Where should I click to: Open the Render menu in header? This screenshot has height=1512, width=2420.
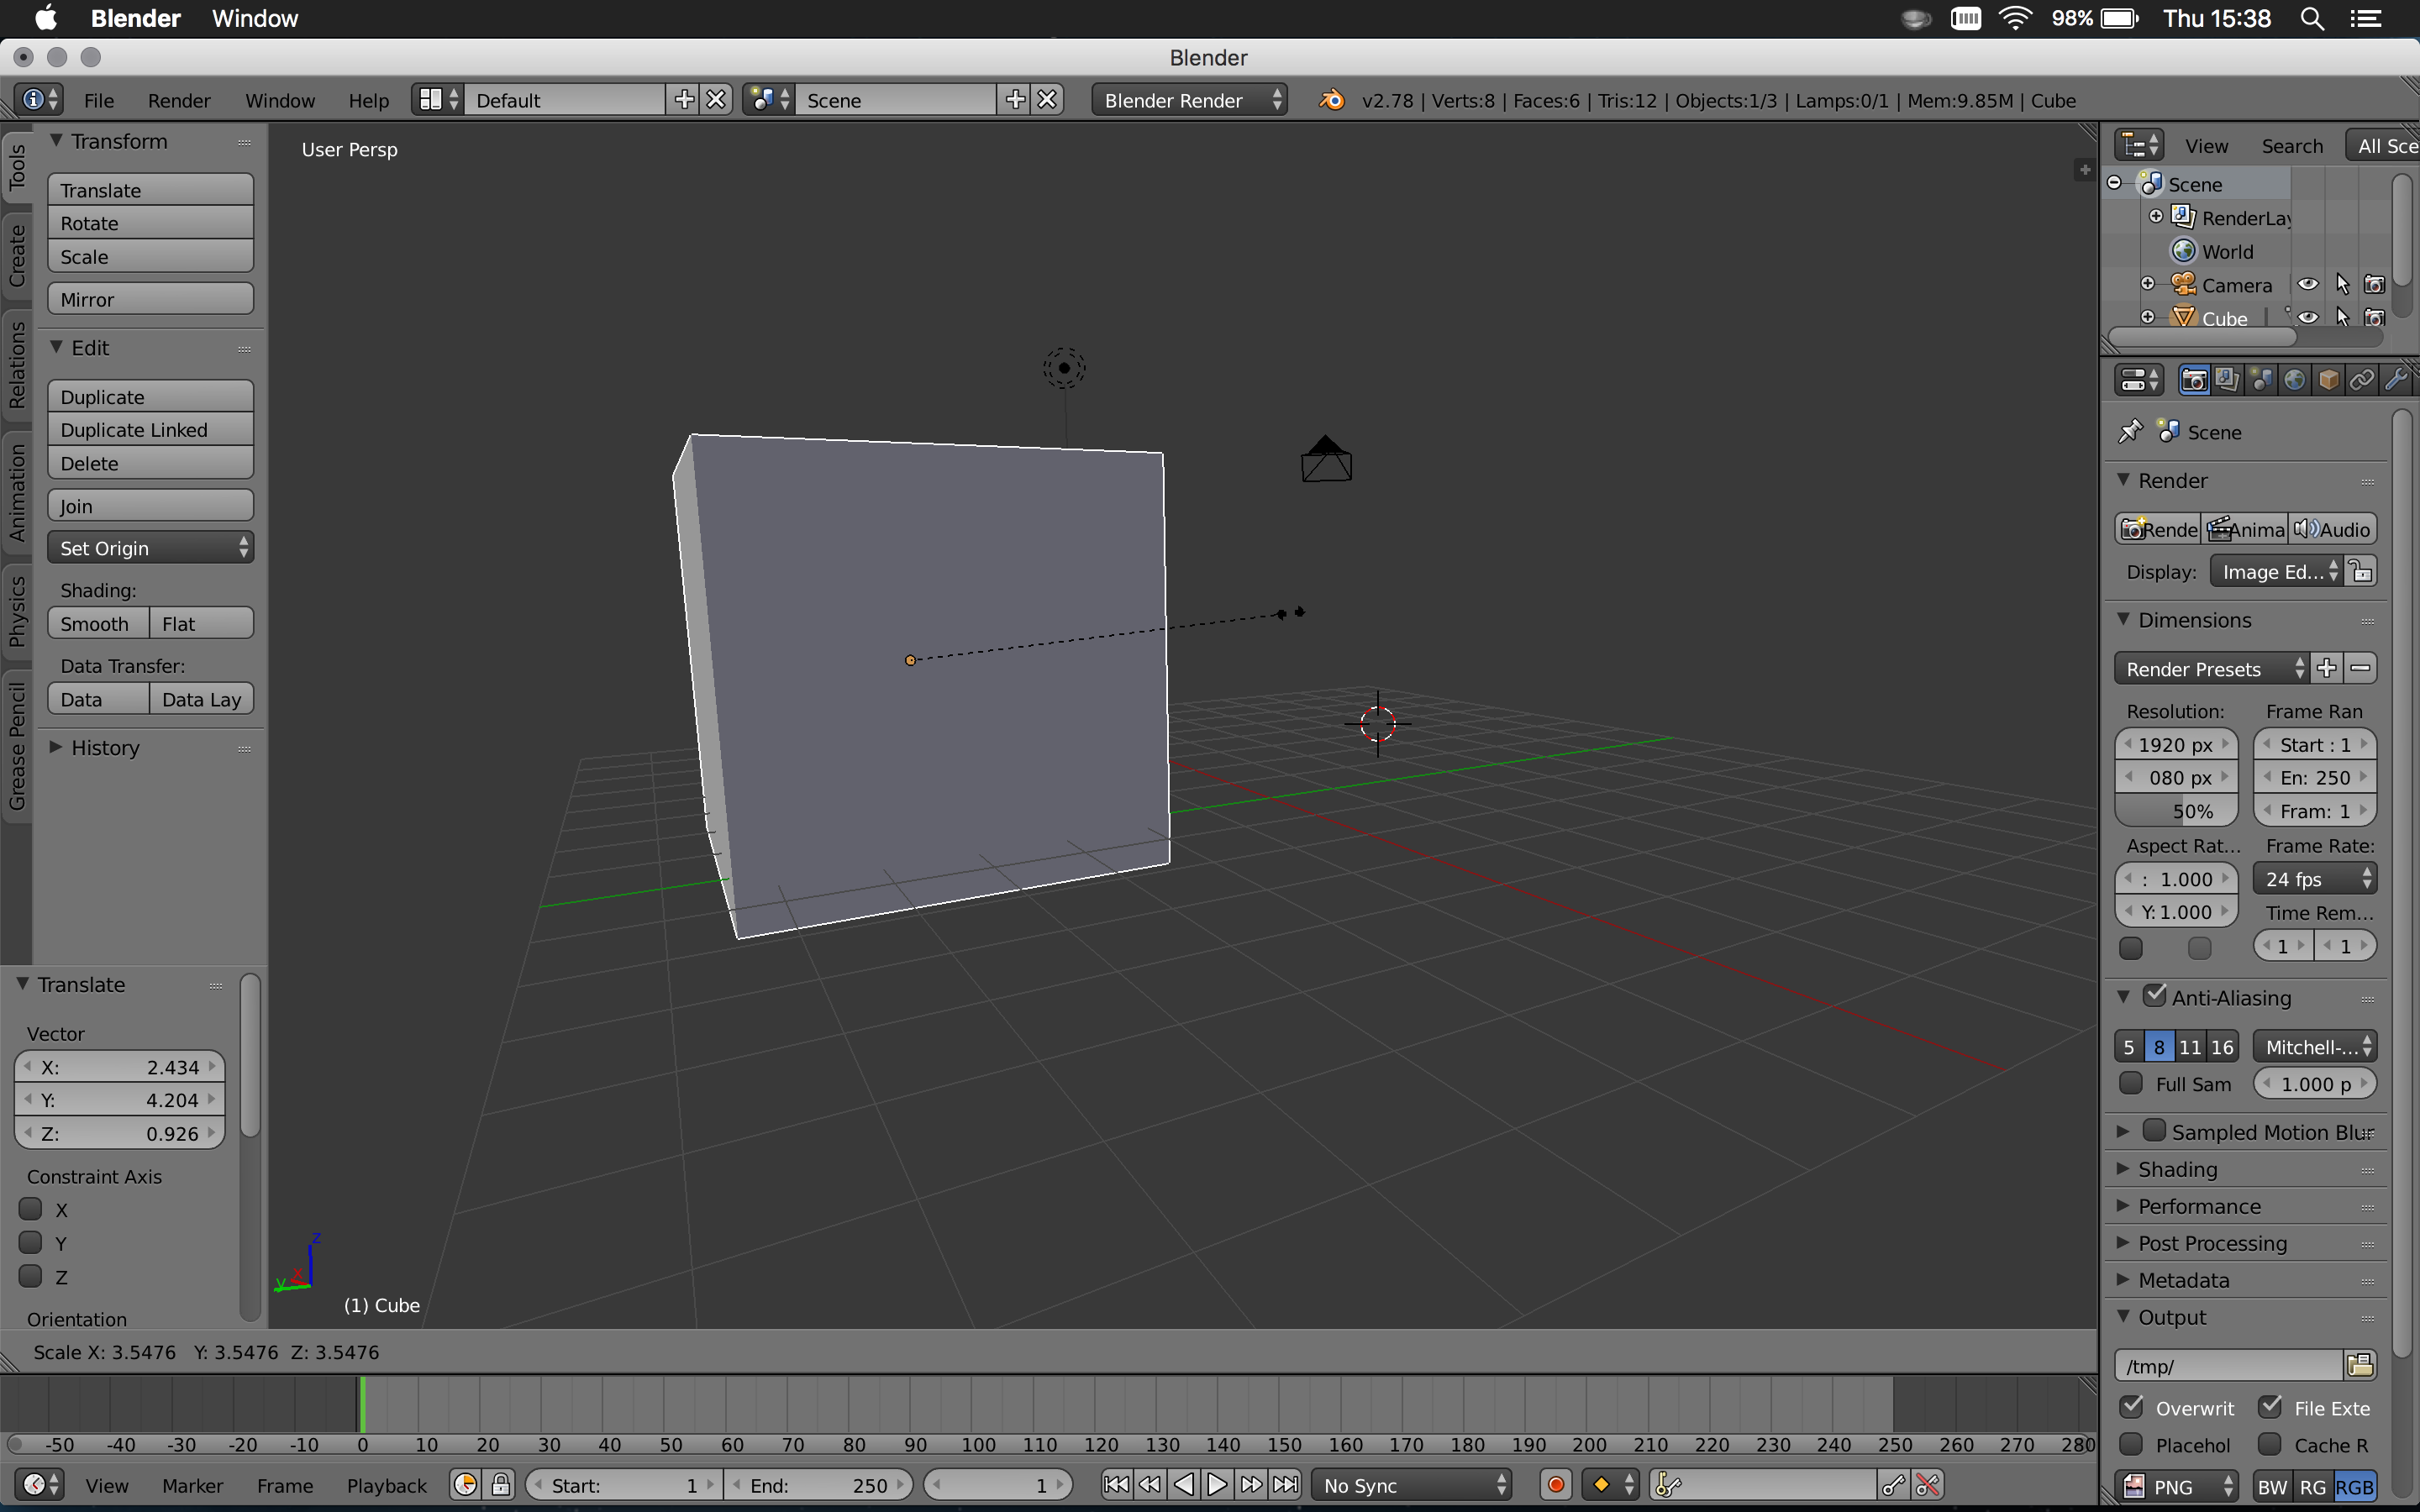pos(178,100)
